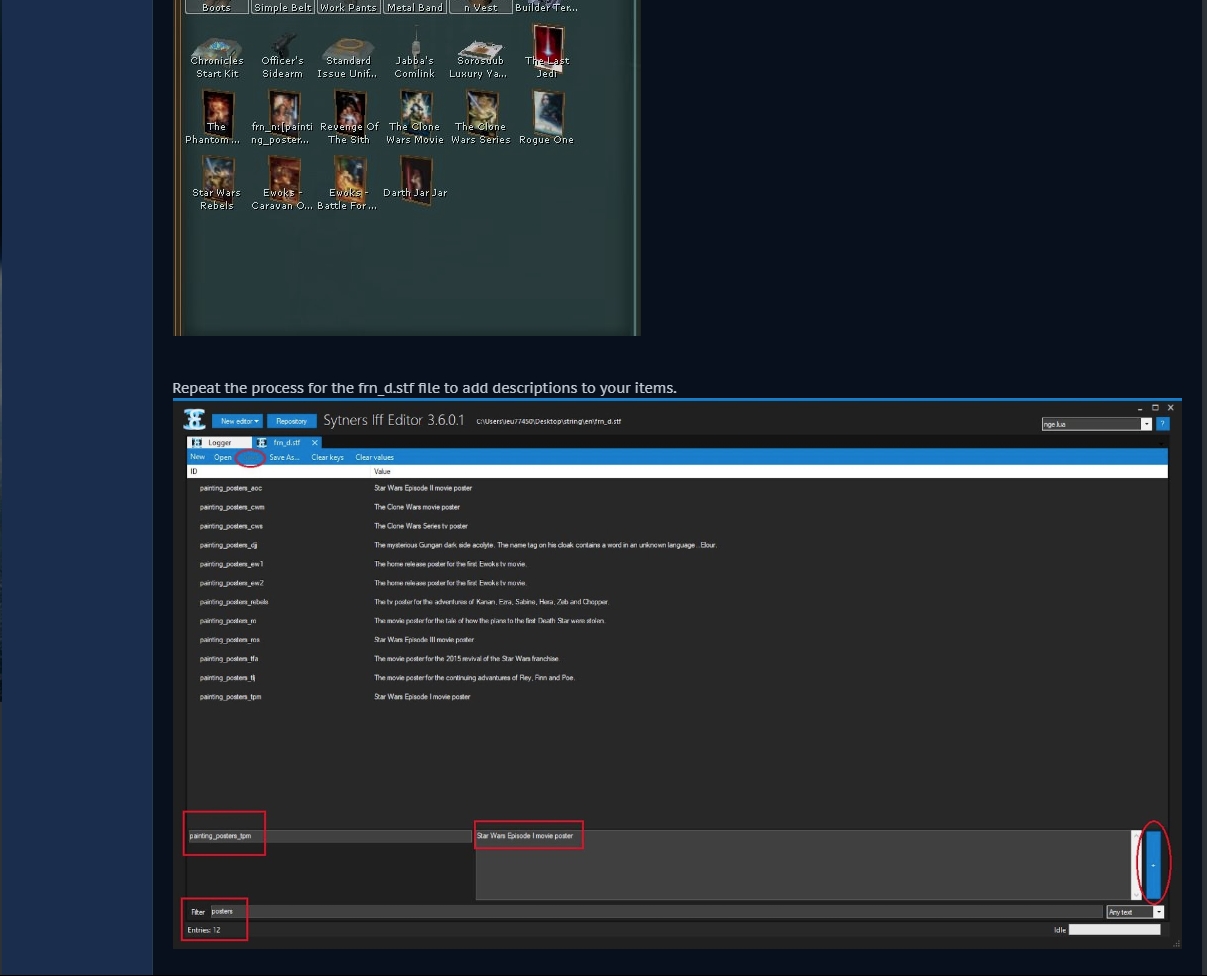Image resolution: width=1207 pixels, height=976 pixels.
Task: Select Standard Issue Uniform inventory item
Action: point(348,55)
